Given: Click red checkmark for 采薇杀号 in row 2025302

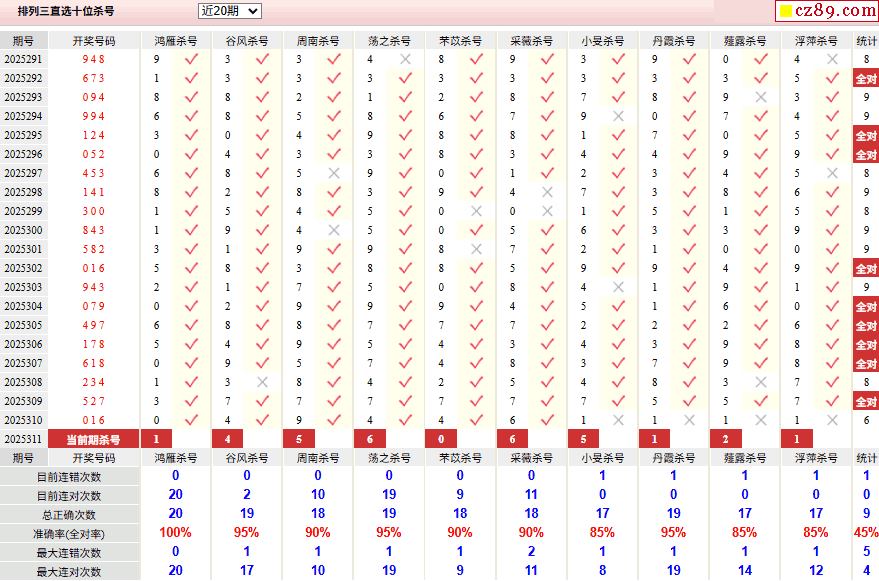Looking at the screenshot, I should [547, 268].
